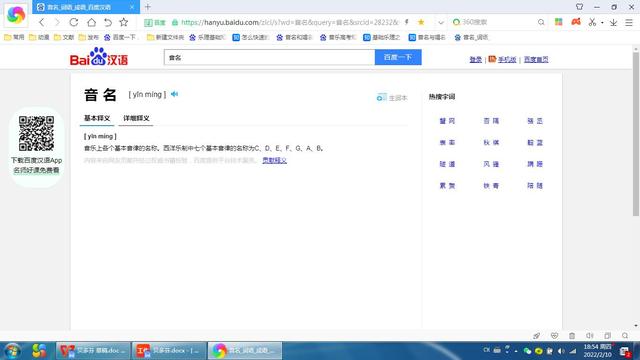Click the scissors screenshot tool icon
This screenshot has height=360, width=640.
[x=592, y=22]
